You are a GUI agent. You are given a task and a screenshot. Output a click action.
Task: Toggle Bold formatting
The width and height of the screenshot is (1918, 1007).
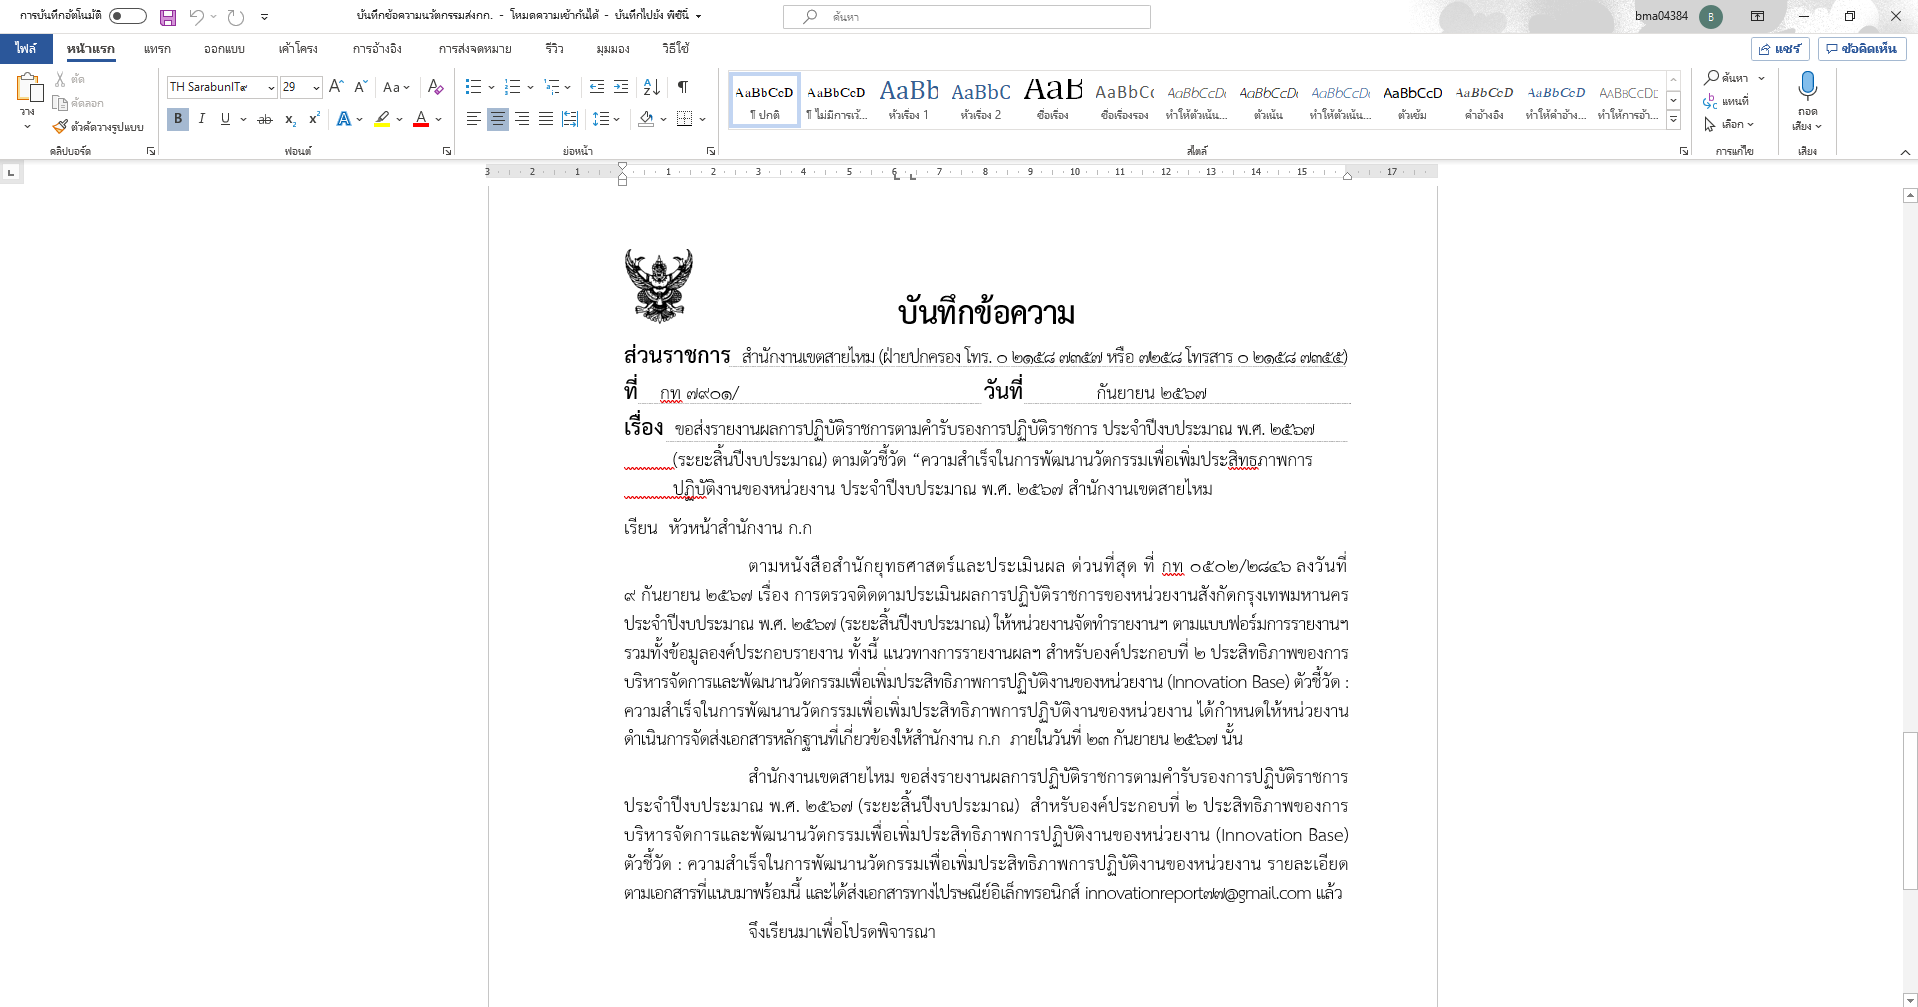coord(178,119)
